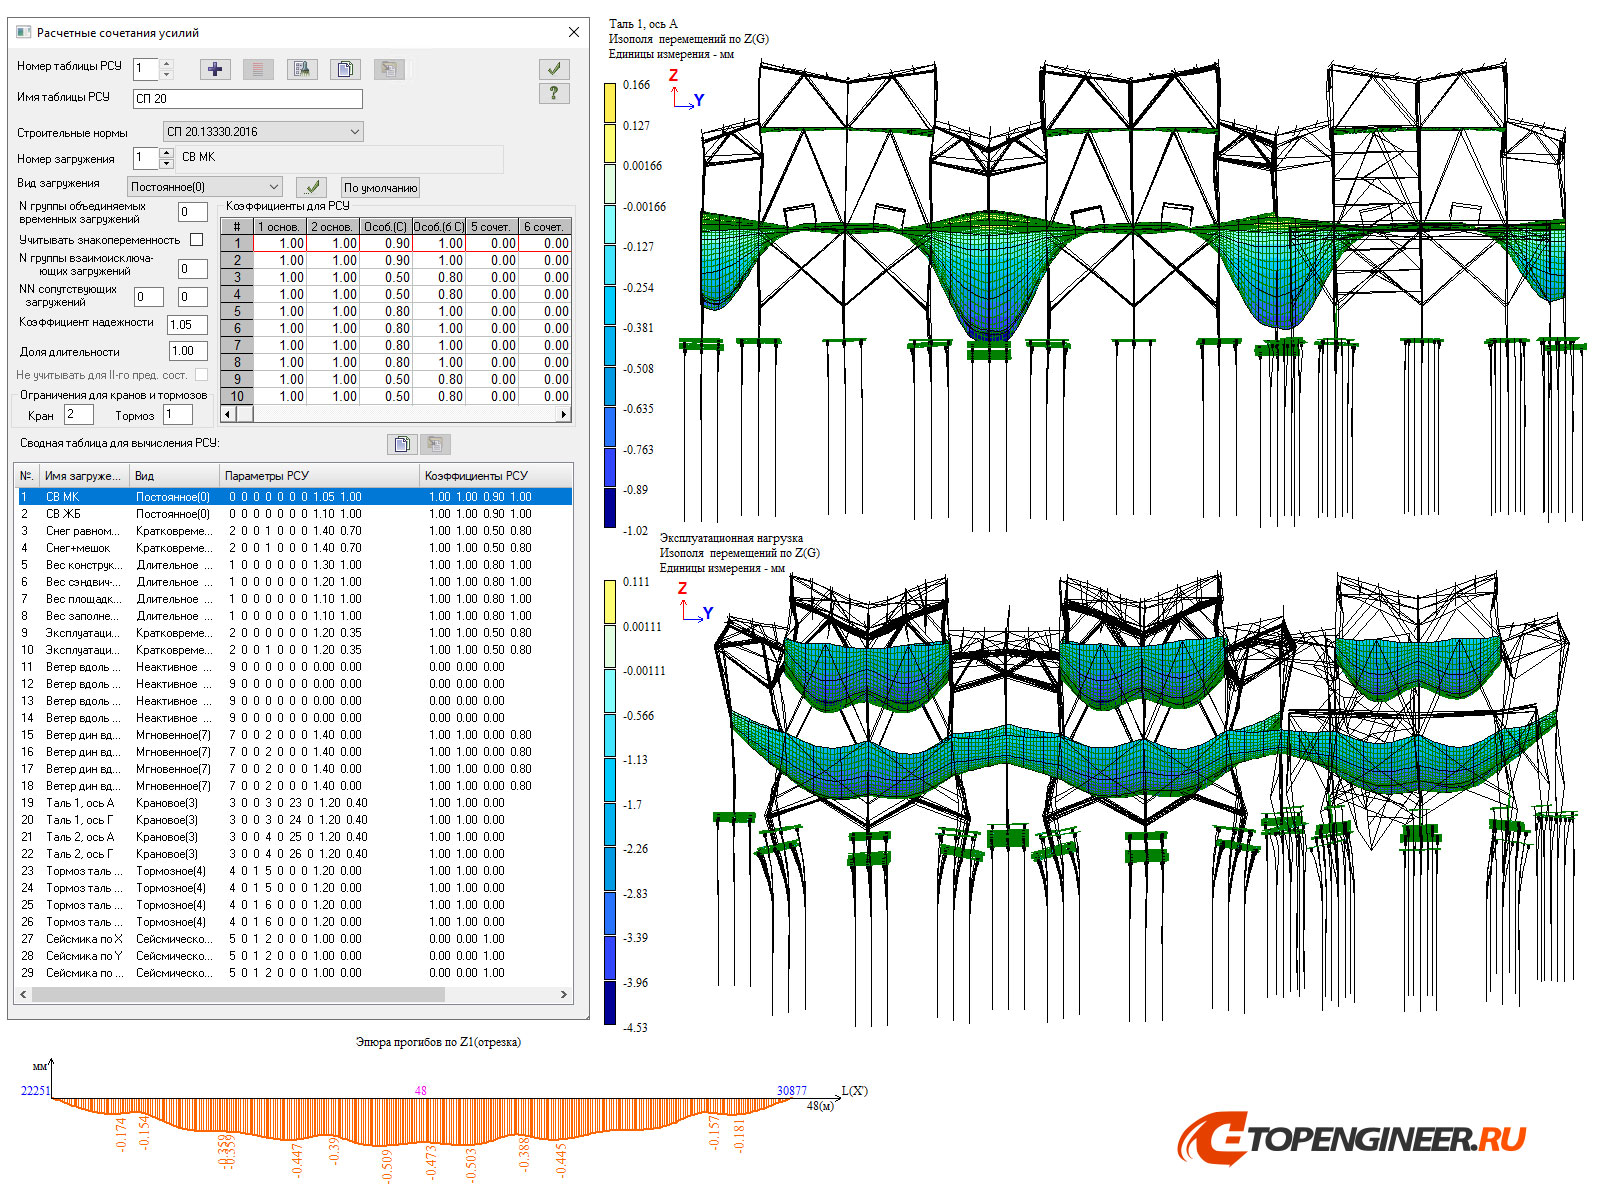Select row 1 'СВ МК' loading

pos(294,497)
